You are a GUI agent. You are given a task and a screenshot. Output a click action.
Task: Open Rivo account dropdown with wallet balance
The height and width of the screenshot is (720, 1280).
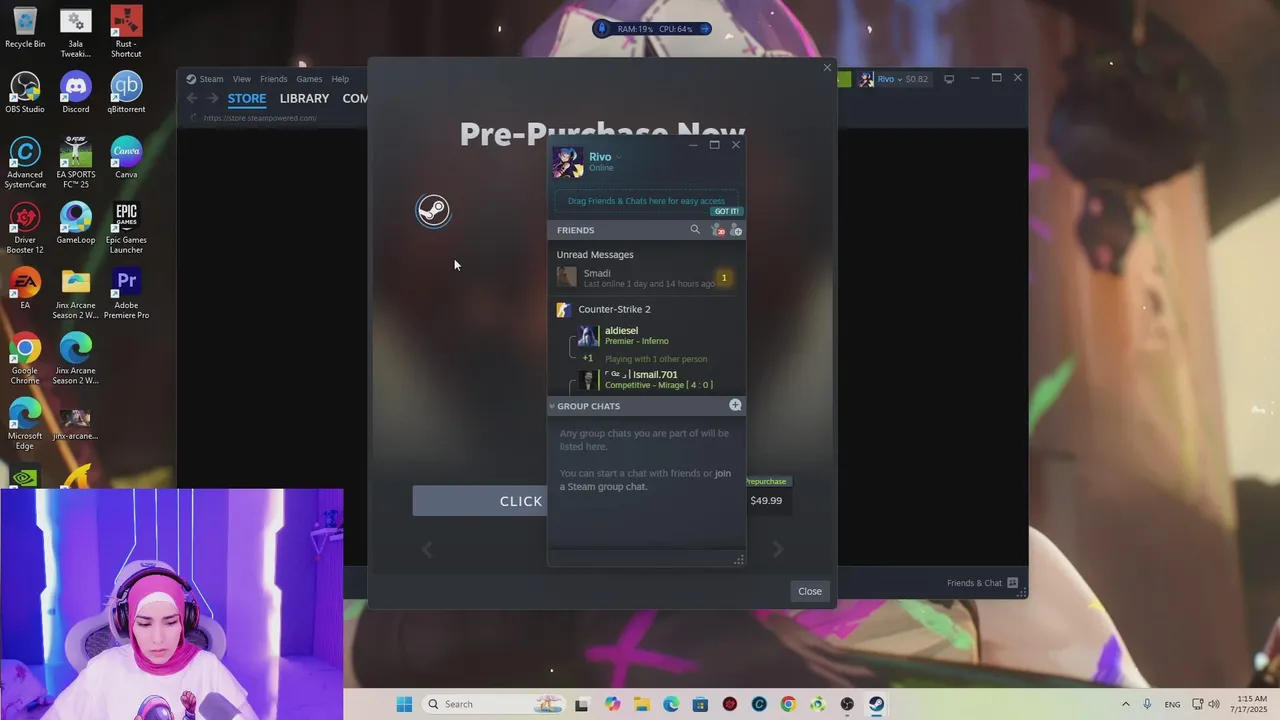893,79
